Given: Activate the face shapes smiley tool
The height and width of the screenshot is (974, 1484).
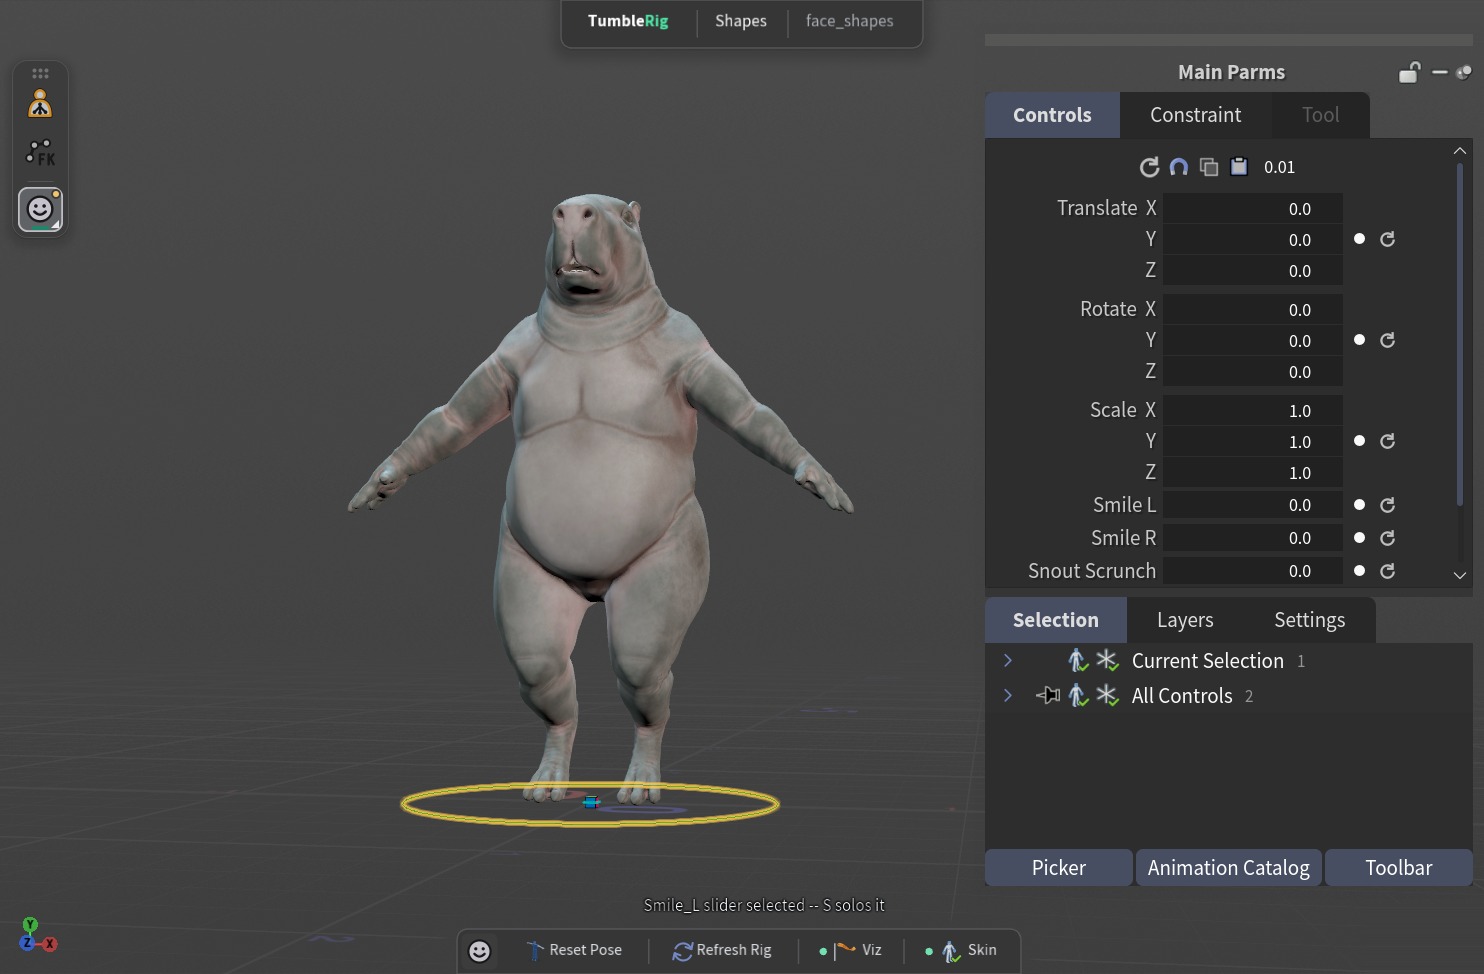Looking at the screenshot, I should [40, 209].
